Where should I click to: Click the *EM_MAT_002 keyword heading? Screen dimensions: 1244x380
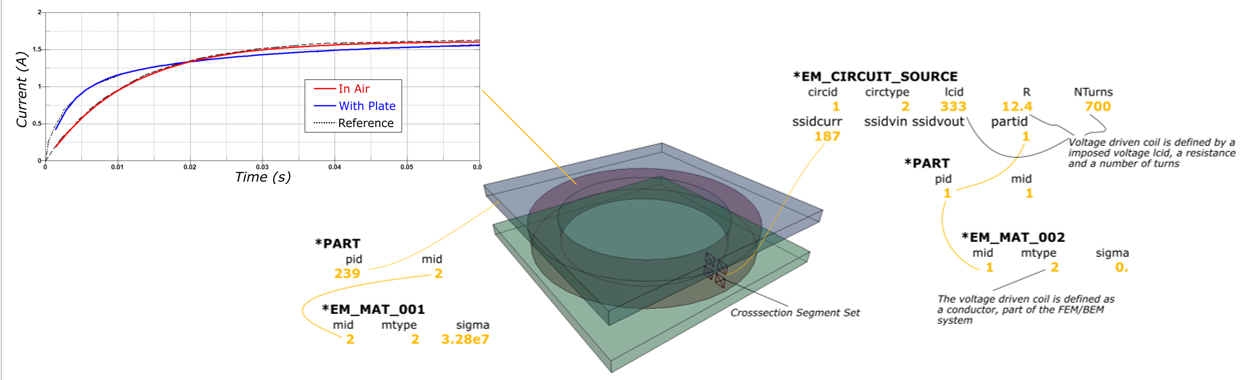(x=1012, y=237)
